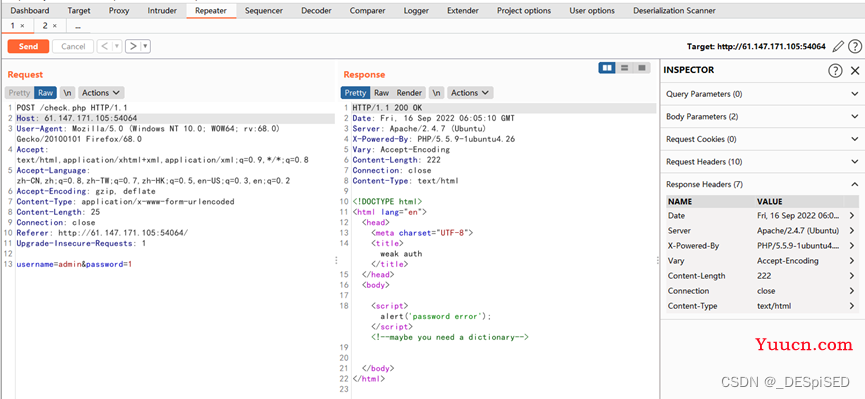Switch Request view to Raw

coord(46,93)
